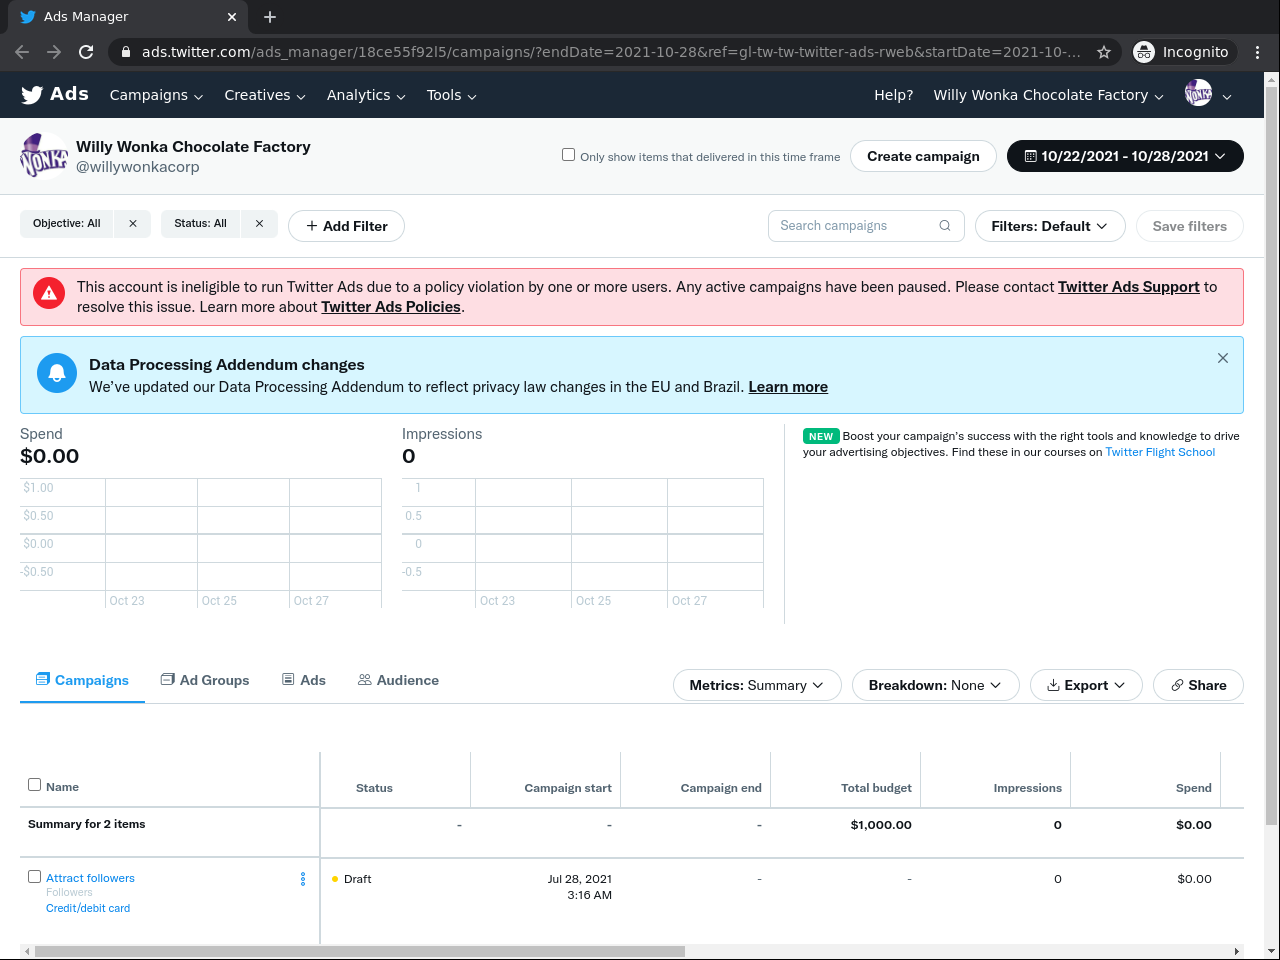1280x960 pixels.
Task: Open the Twitter Ads Policies link
Action: (391, 307)
